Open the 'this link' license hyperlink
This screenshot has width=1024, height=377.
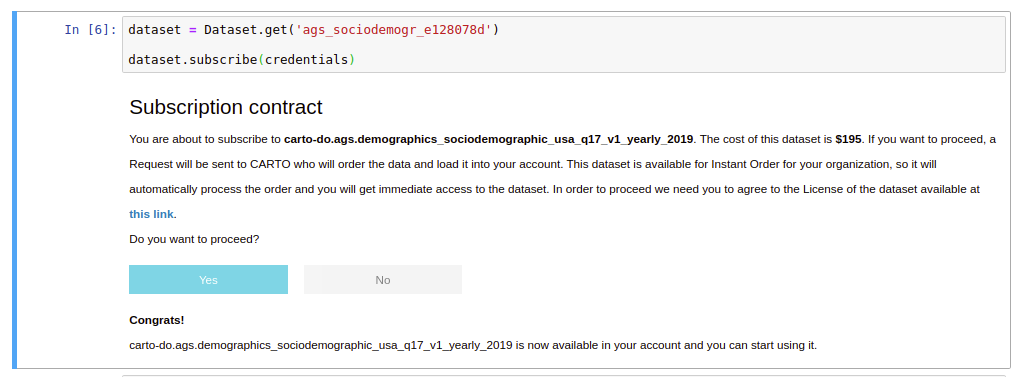tap(152, 214)
